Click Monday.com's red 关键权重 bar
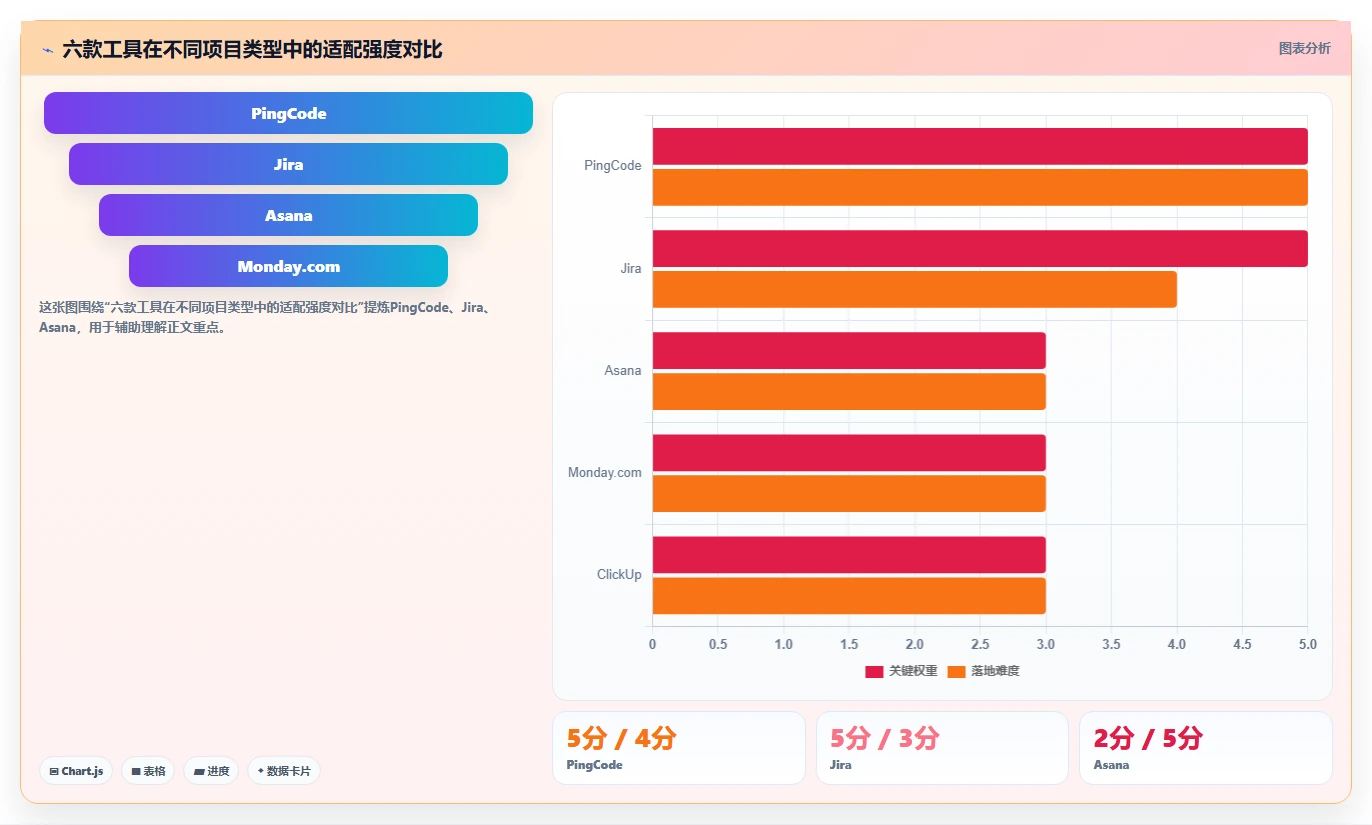Viewport: 1372px width, 825px height. click(x=849, y=452)
